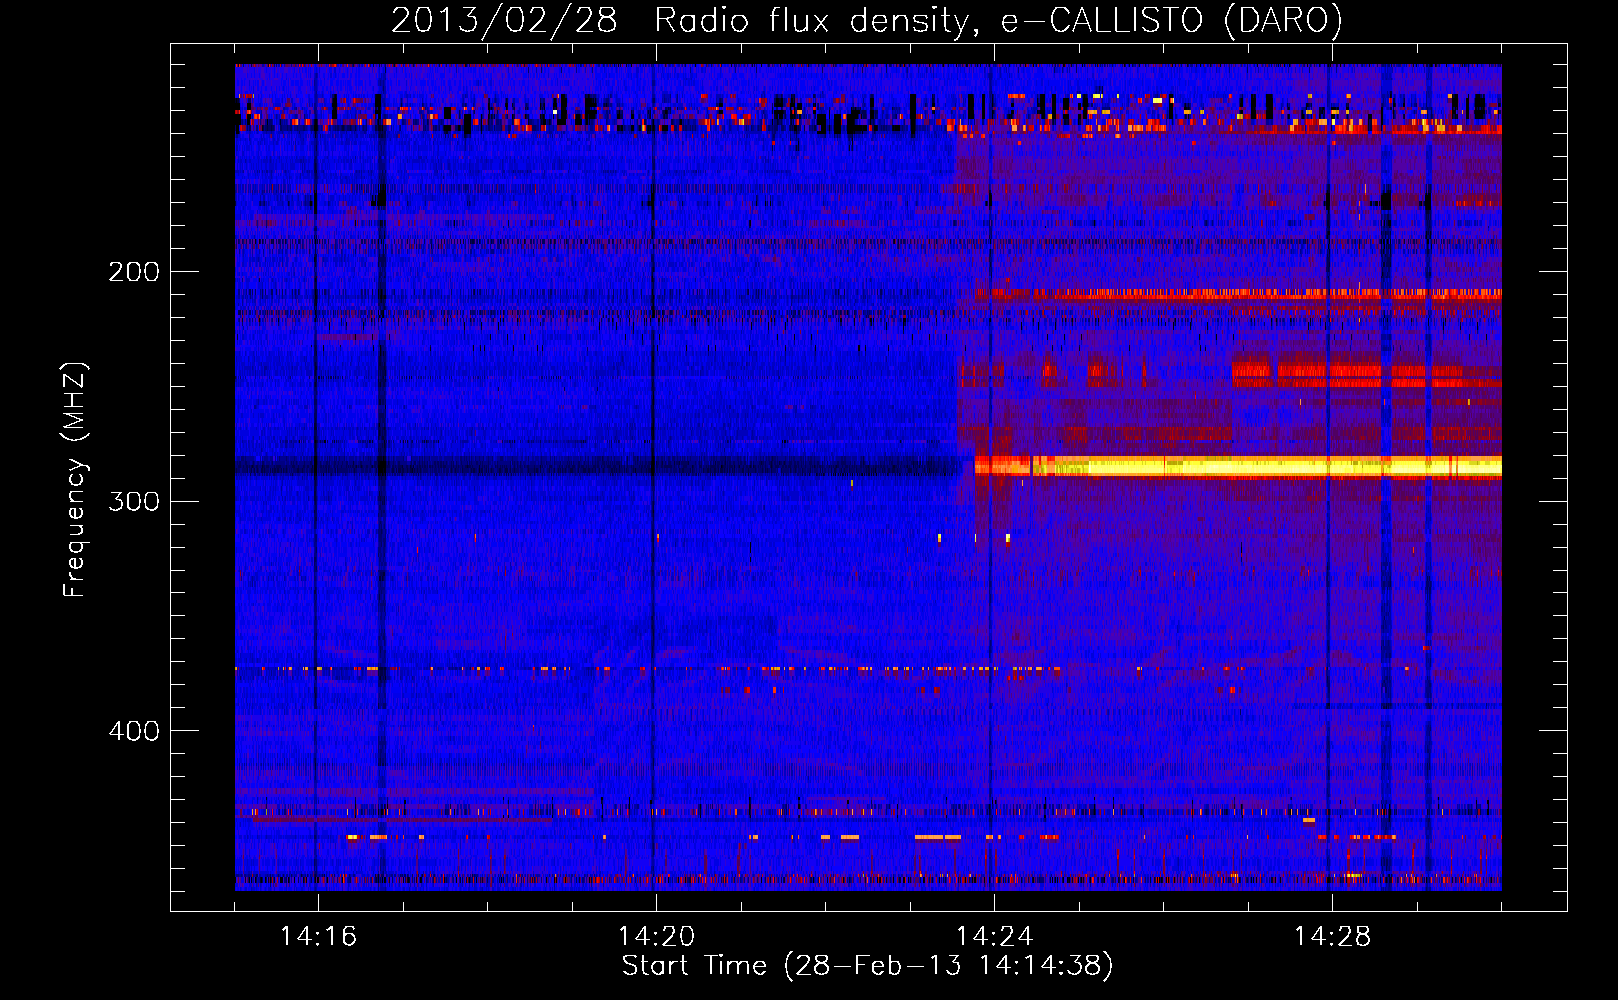Click the bright yellow emission band near 285 MHz
Viewport: 1618px width, 1000px height.
click(1238, 466)
